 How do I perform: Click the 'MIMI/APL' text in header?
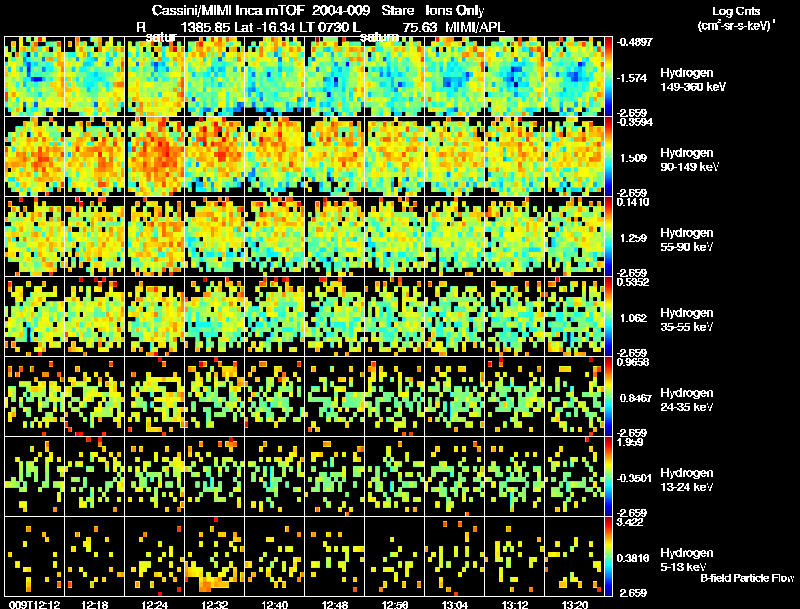click(475, 28)
